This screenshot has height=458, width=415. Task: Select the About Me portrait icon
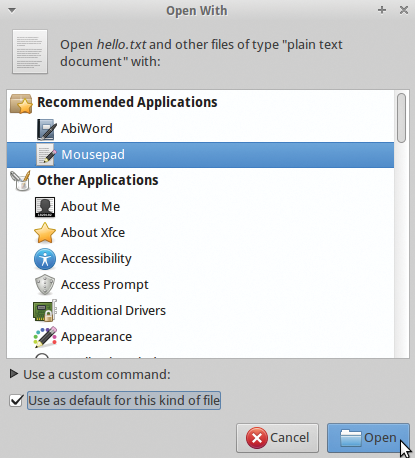point(45,207)
